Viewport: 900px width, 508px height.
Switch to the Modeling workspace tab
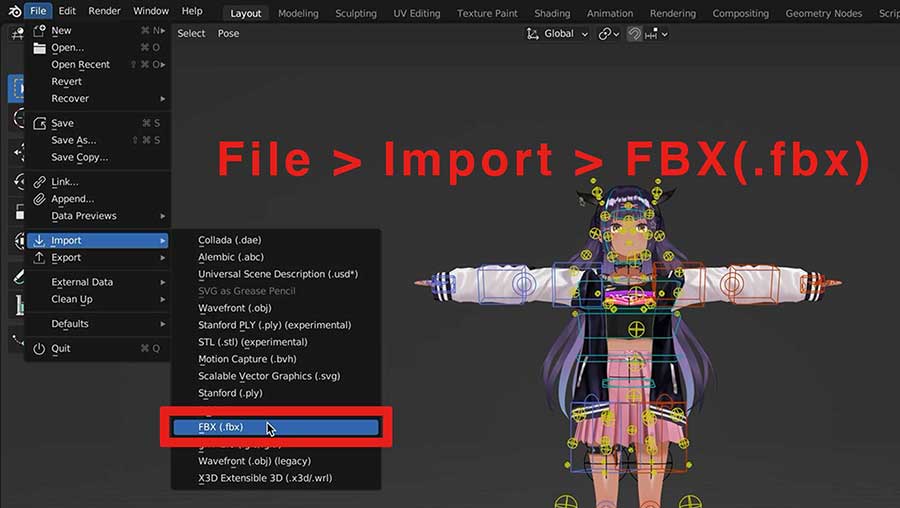point(298,13)
